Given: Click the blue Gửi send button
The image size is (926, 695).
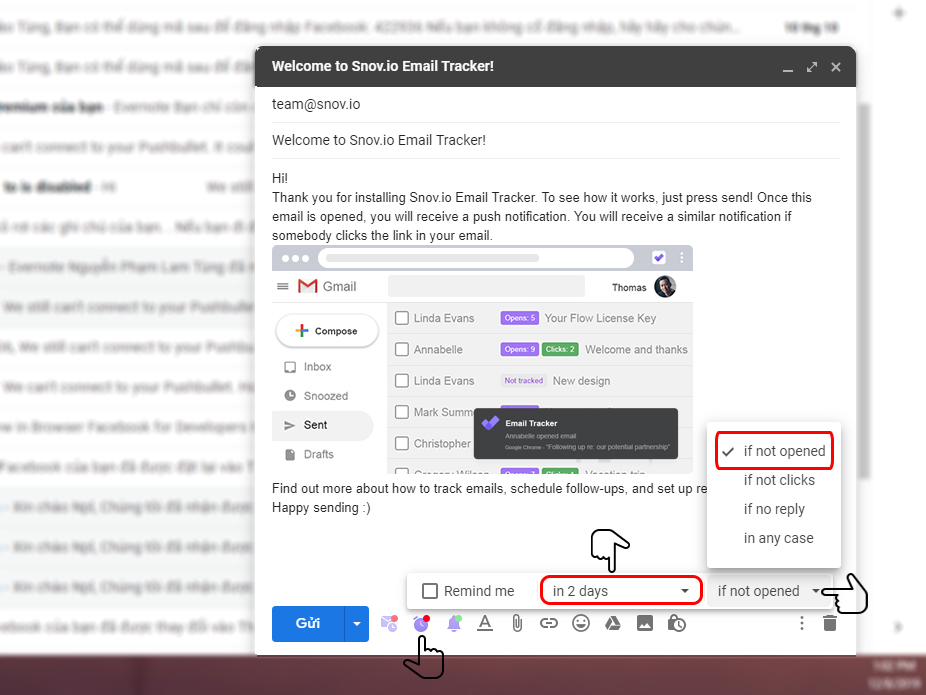Looking at the screenshot, I should (308, 624).
